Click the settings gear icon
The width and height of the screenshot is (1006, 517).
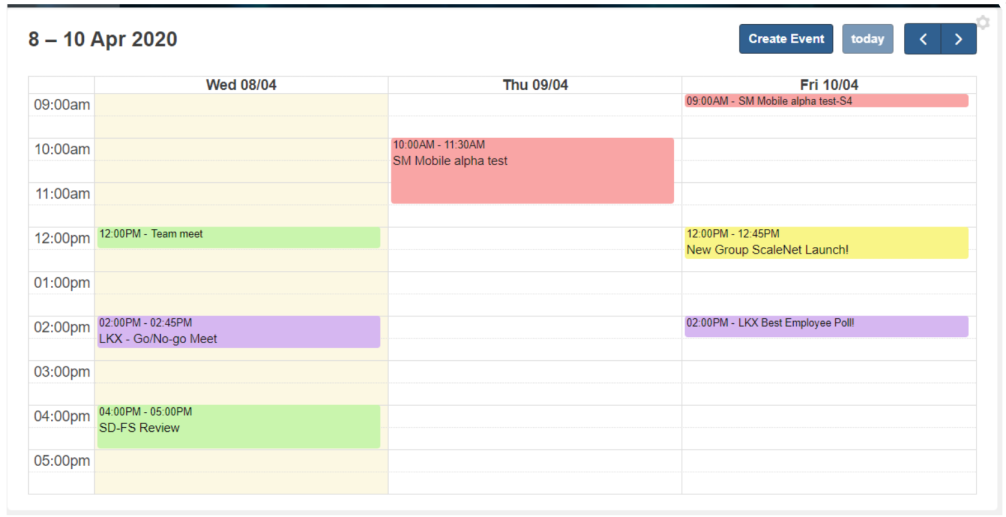[982, 23]
